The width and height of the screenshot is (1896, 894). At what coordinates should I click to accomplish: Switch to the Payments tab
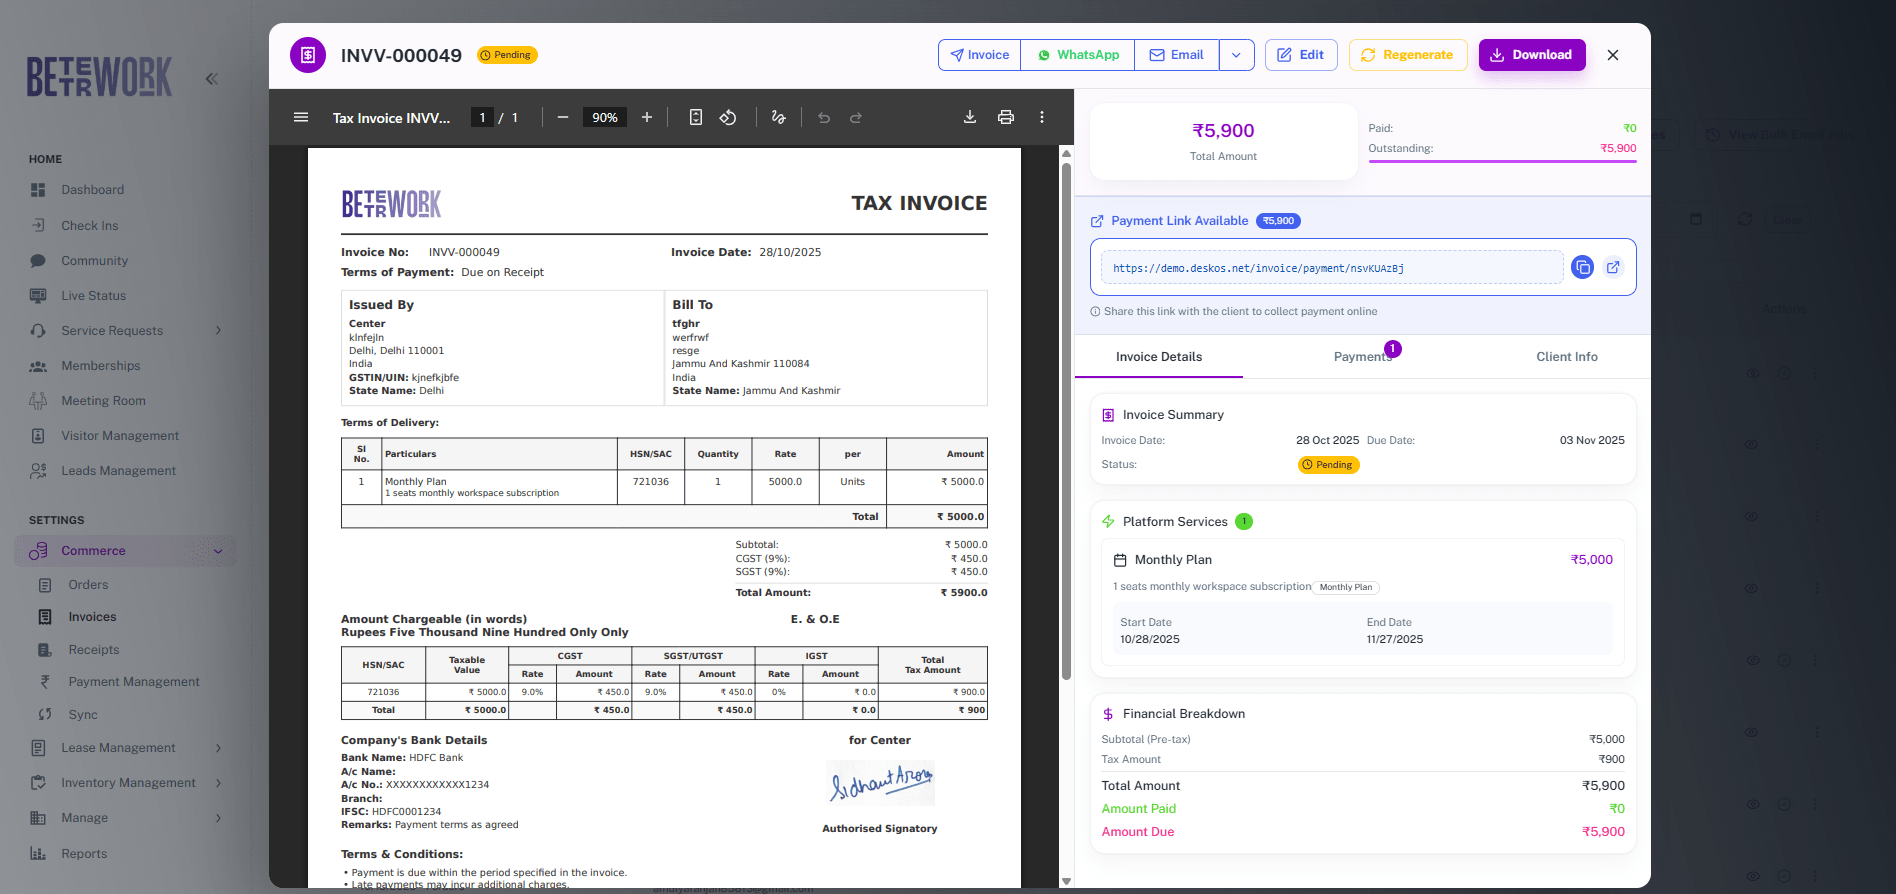[x=1362, y=357]
